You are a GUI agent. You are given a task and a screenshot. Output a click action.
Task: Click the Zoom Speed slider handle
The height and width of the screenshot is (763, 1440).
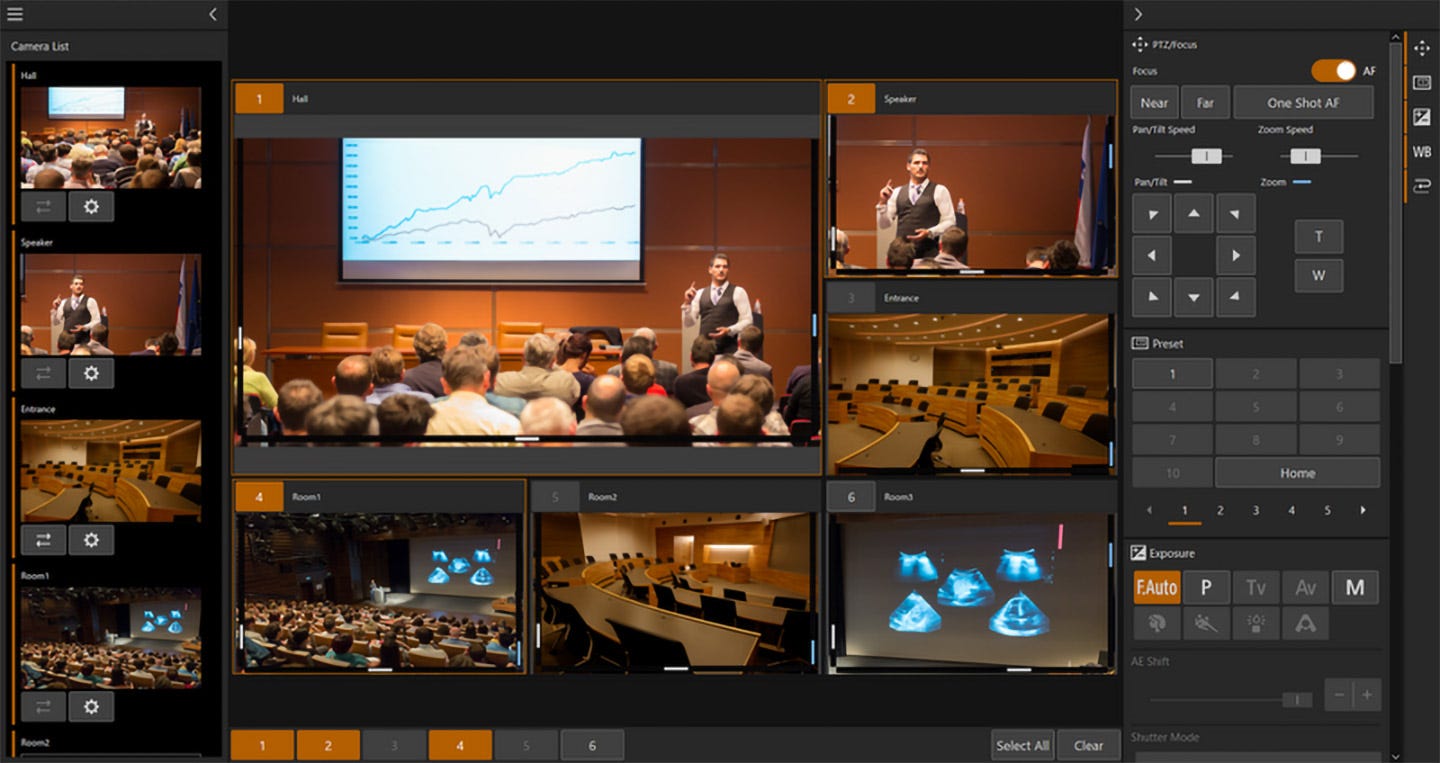coord(1304,156)
